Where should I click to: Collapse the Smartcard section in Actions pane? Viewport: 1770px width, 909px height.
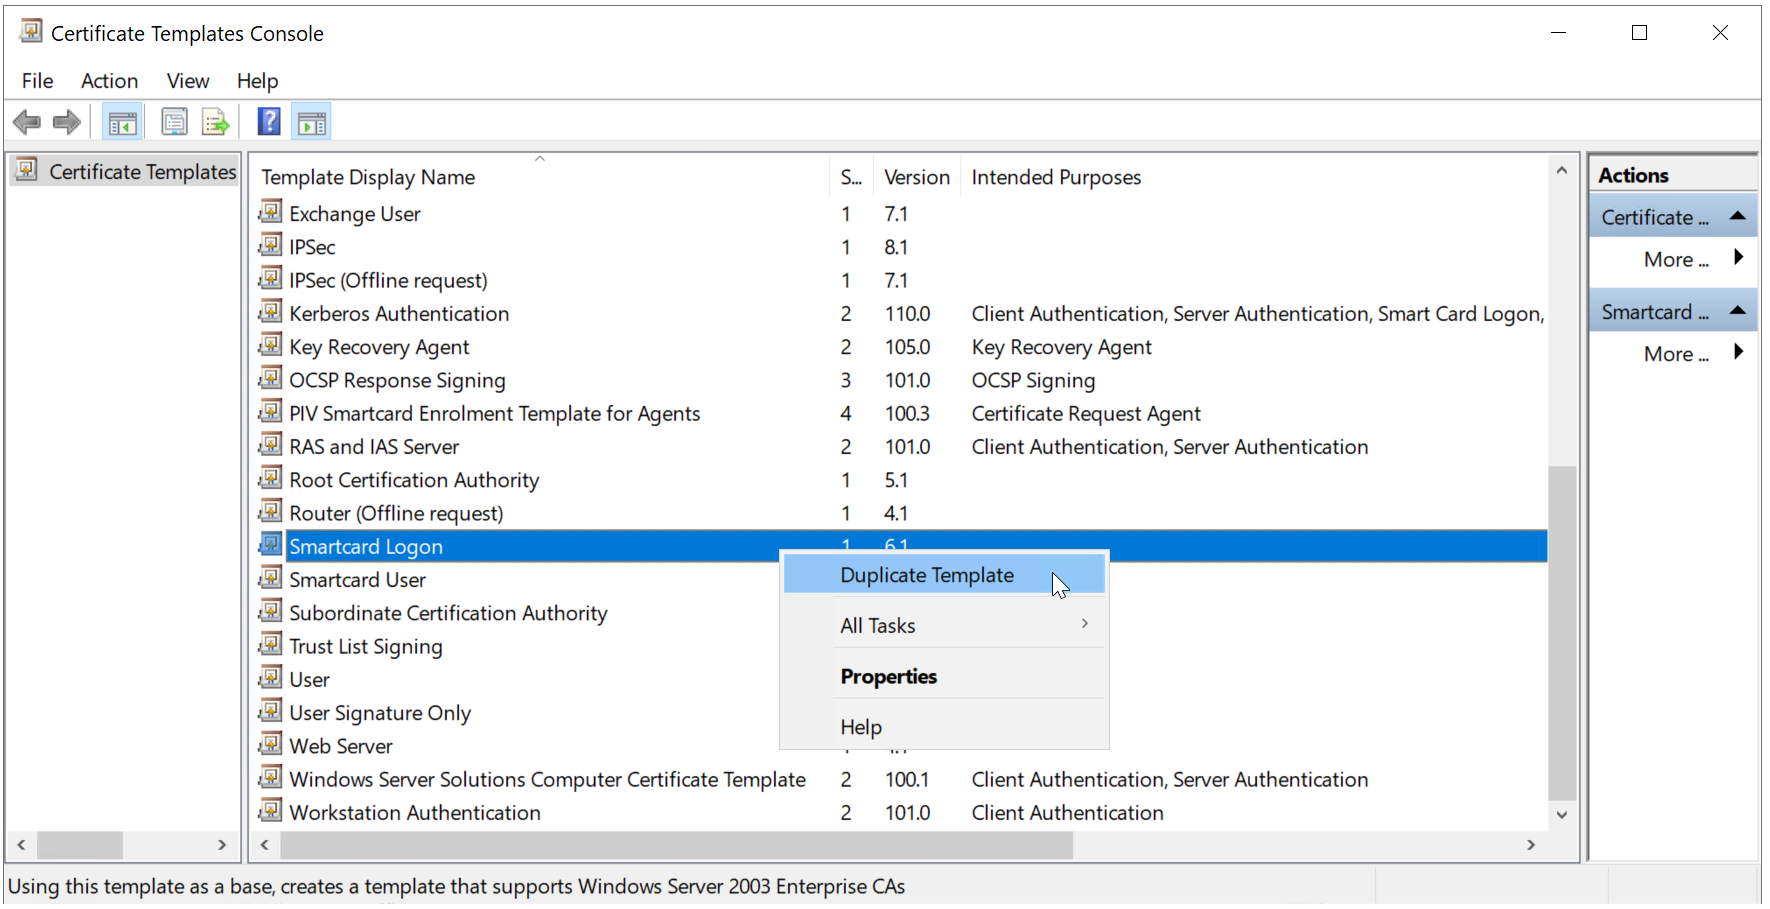click(x=1737, y=311)
